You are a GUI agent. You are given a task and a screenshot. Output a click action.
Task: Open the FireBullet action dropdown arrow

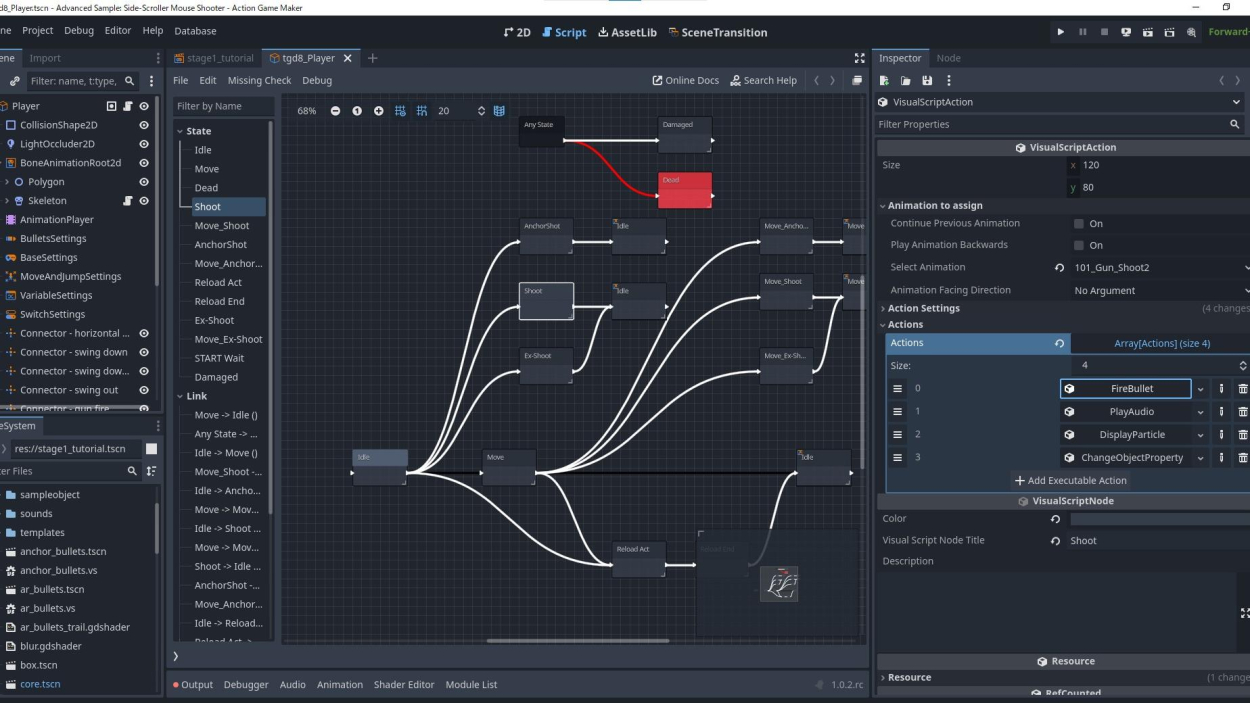(x=1200, y=389)
